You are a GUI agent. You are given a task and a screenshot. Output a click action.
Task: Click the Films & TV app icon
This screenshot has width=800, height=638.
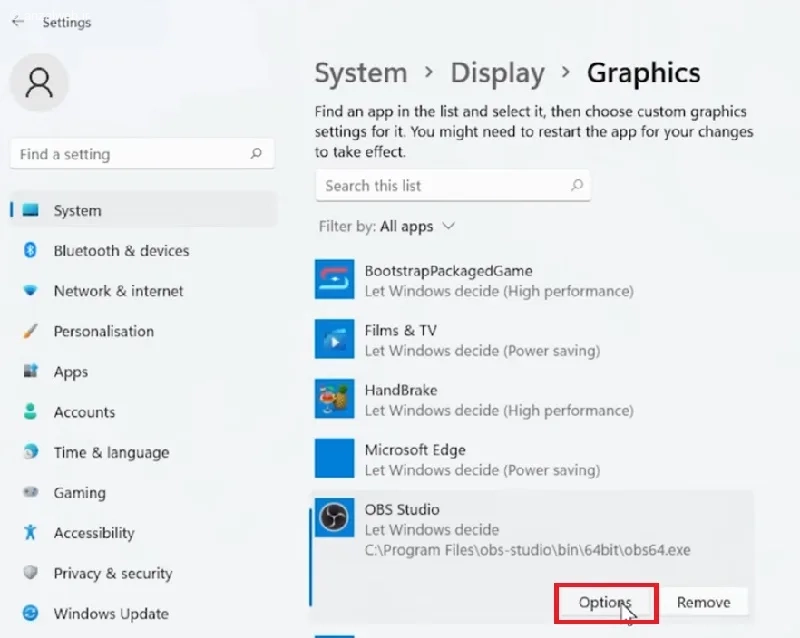(333, 339)
